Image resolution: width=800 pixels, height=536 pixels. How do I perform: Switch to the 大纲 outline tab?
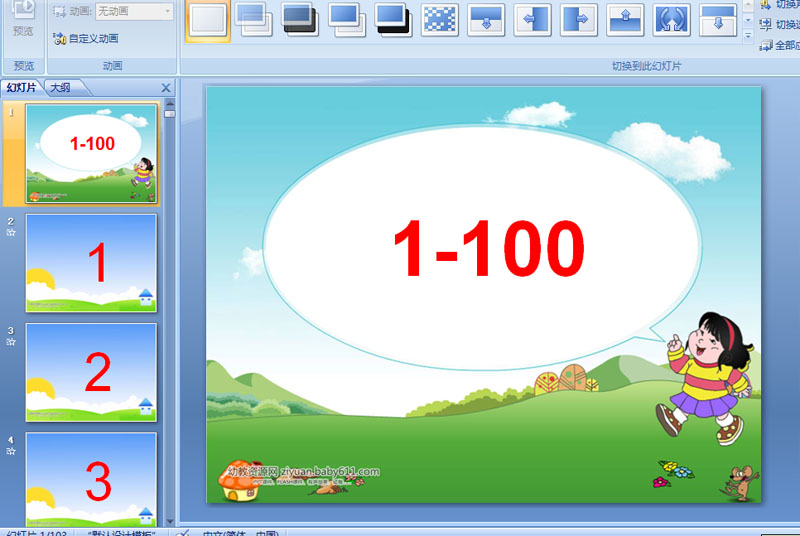[60, 88]
